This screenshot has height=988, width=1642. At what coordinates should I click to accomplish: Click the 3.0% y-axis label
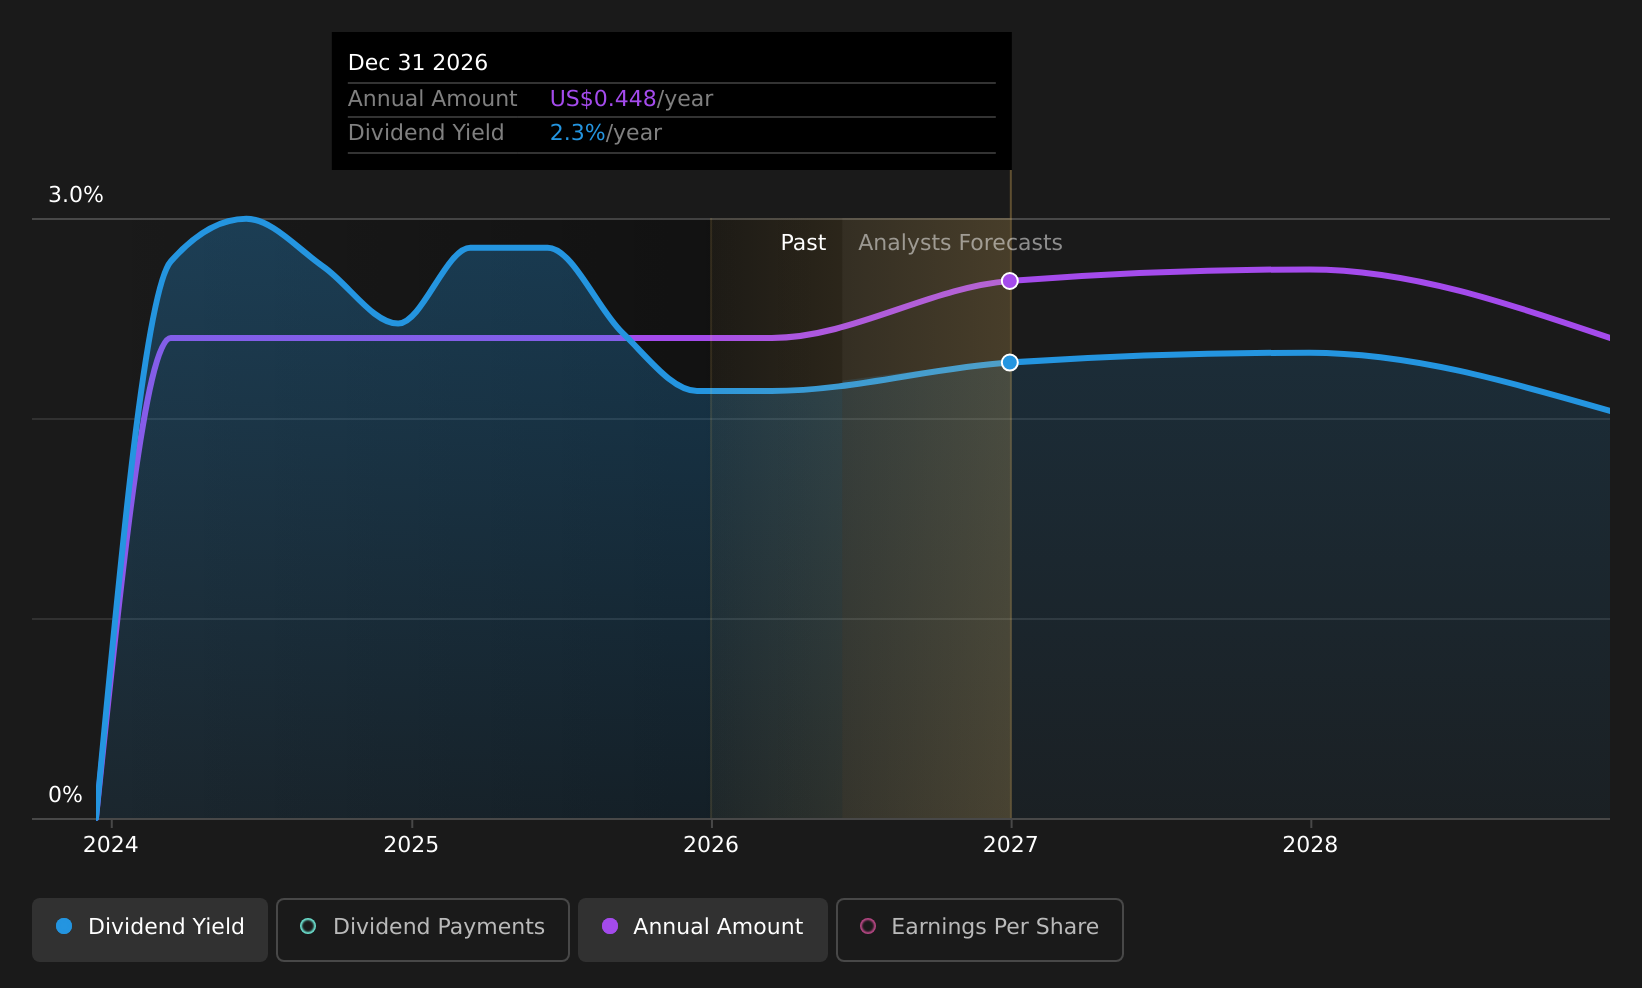tap(76, 195)
